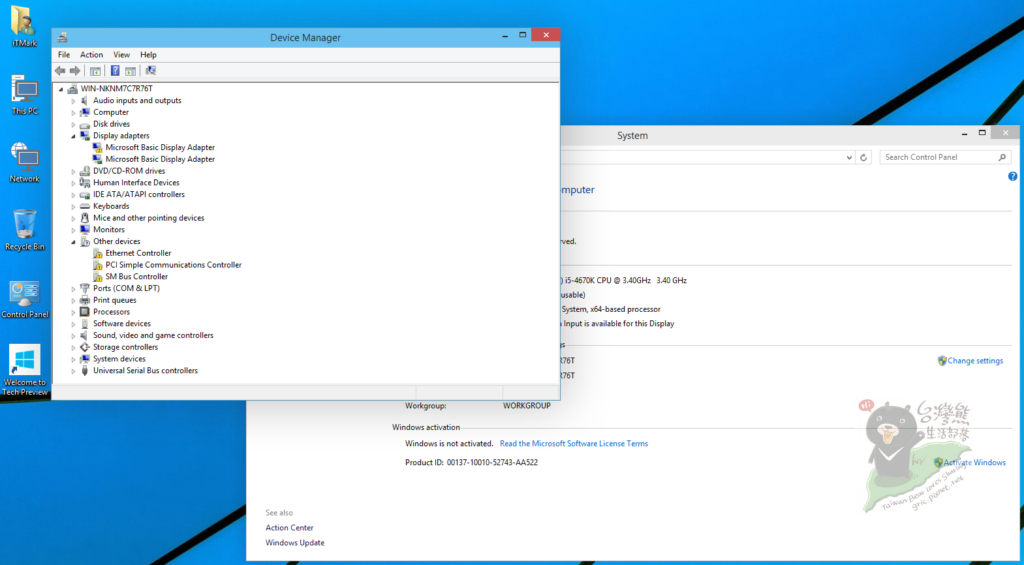Open the View menu in Device Manager
Screen dimensions: 1024x565
tap(121, 55)
